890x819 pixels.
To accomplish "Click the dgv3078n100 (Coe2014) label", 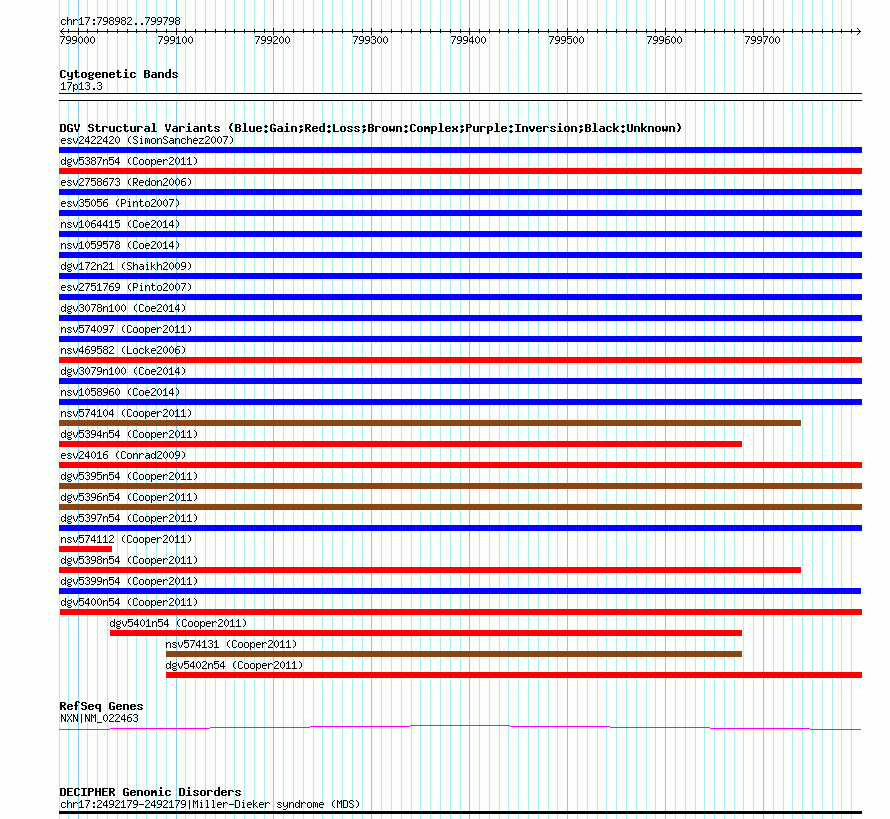I will pyautogui.click(x=123, y=308).
